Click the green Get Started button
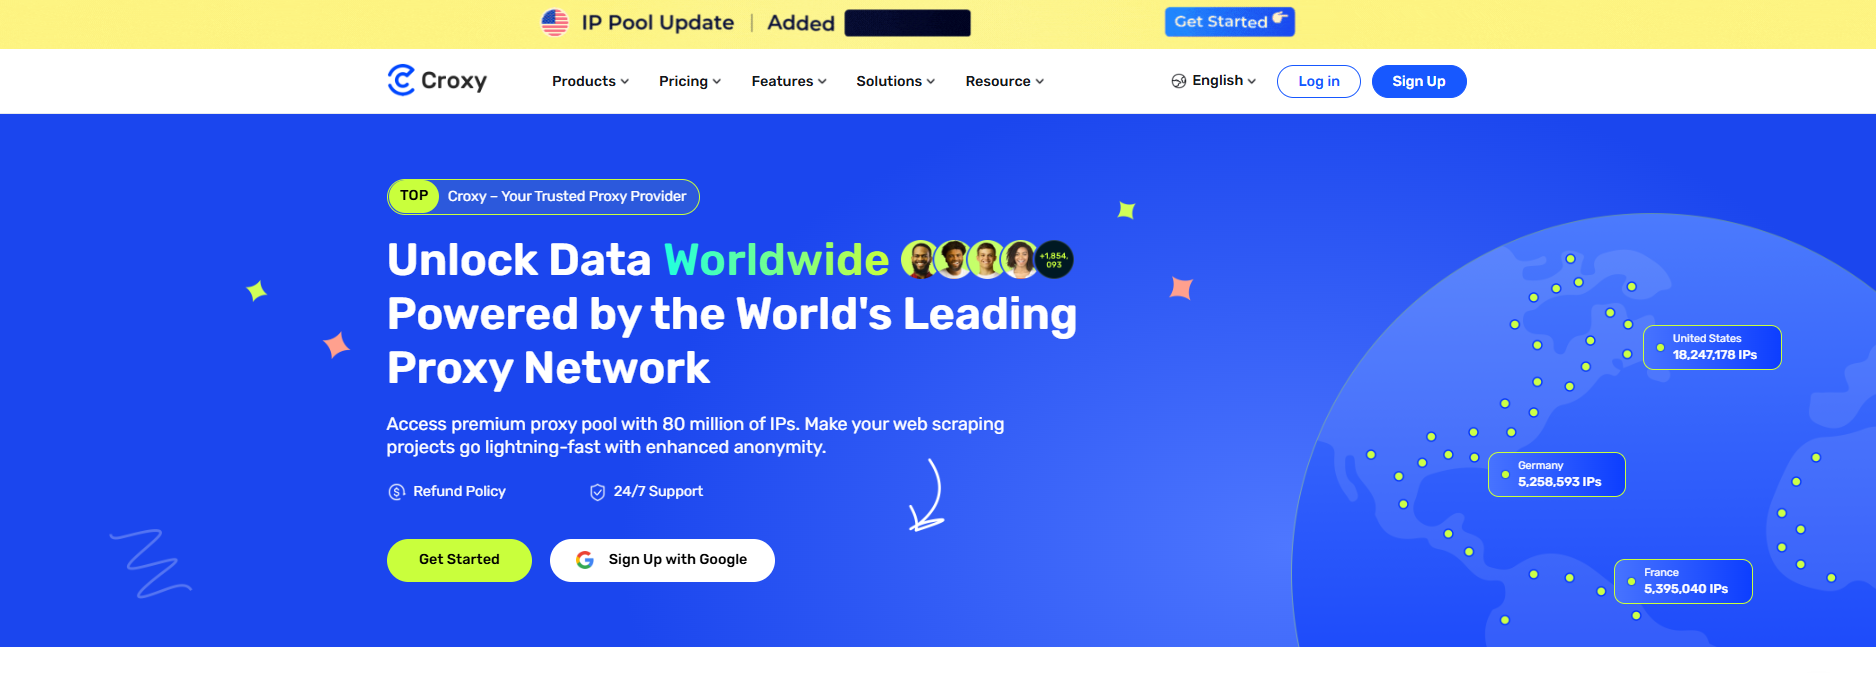The width and height of the screenshot is (1876, 673). (459, 560)
